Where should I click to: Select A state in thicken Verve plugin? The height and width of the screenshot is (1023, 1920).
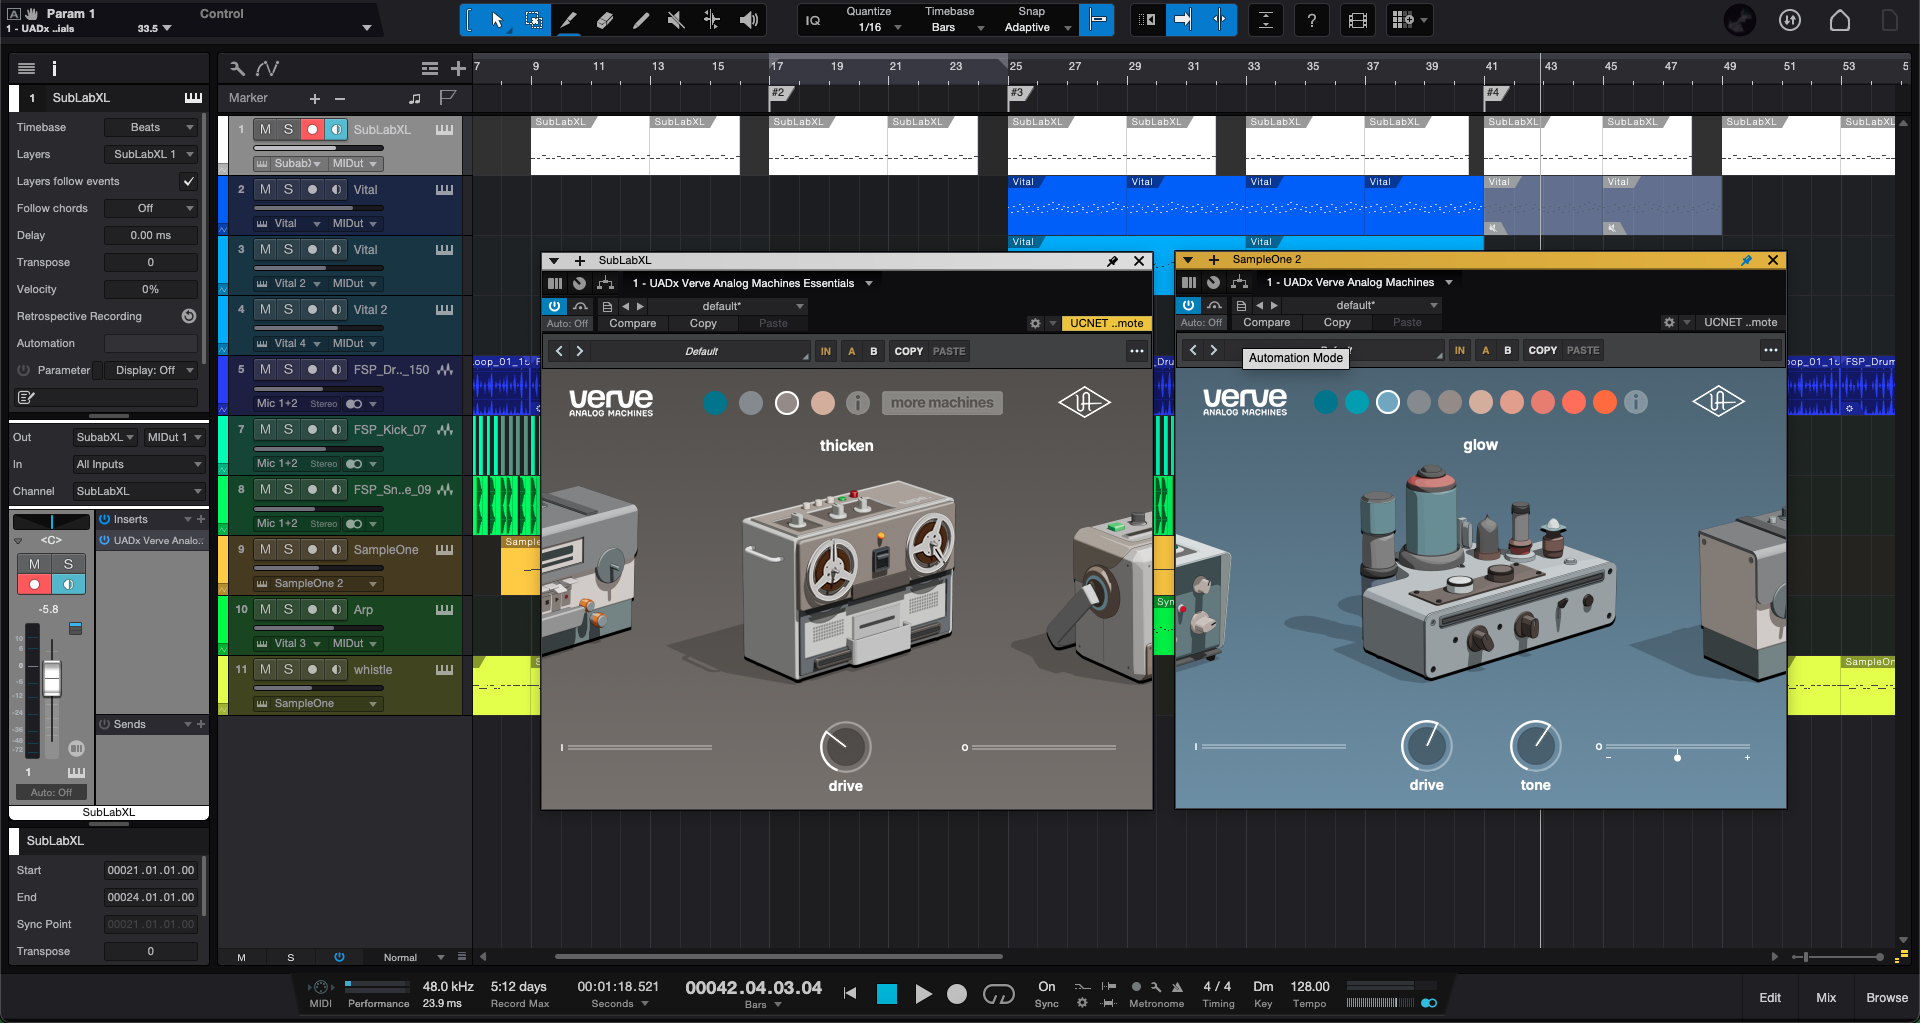point(851,351)
